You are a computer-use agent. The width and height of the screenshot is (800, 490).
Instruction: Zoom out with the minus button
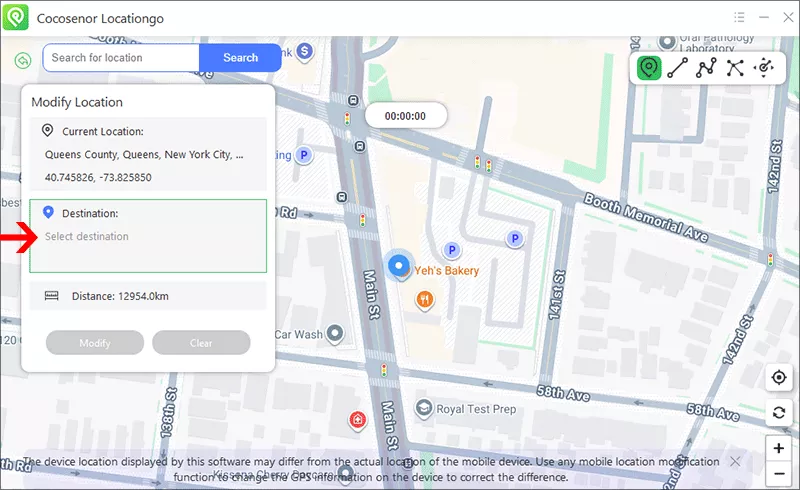(x=779, y=474)
